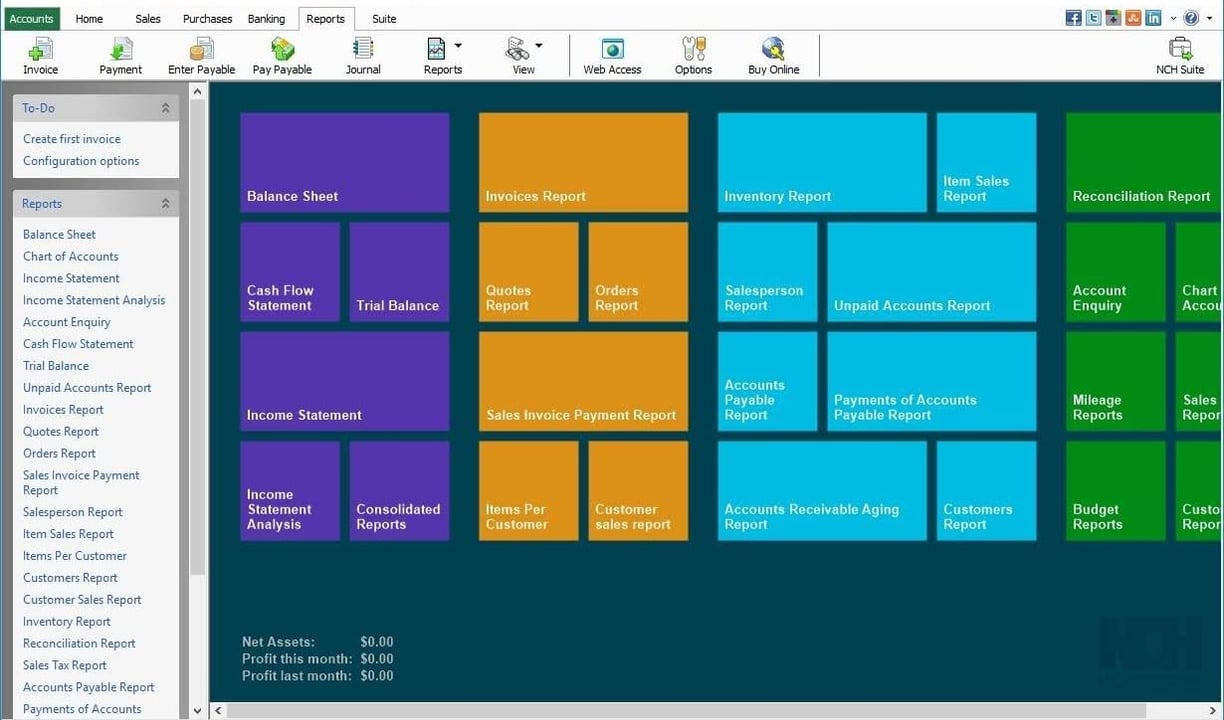1224x720 pixels.
Task: Open the Items Per Customer tile
Action: click(x=529, y=491)
